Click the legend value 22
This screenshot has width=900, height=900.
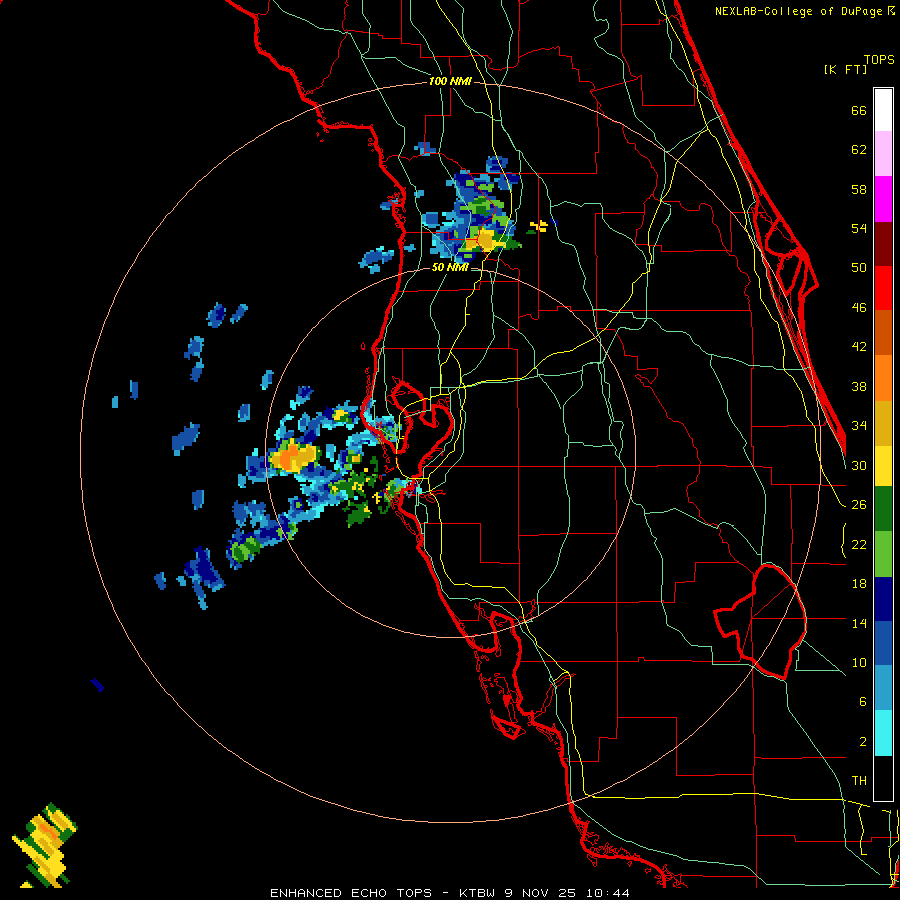click(859, 544)
